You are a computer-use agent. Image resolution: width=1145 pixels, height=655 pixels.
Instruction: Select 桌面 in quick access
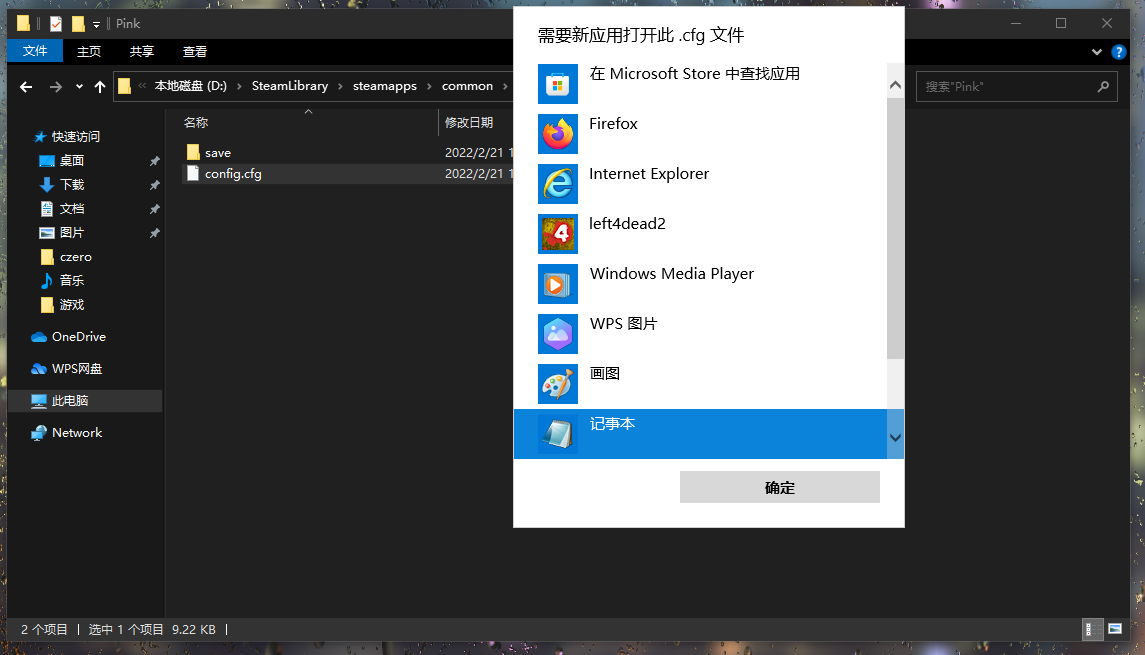pos(72,161)
